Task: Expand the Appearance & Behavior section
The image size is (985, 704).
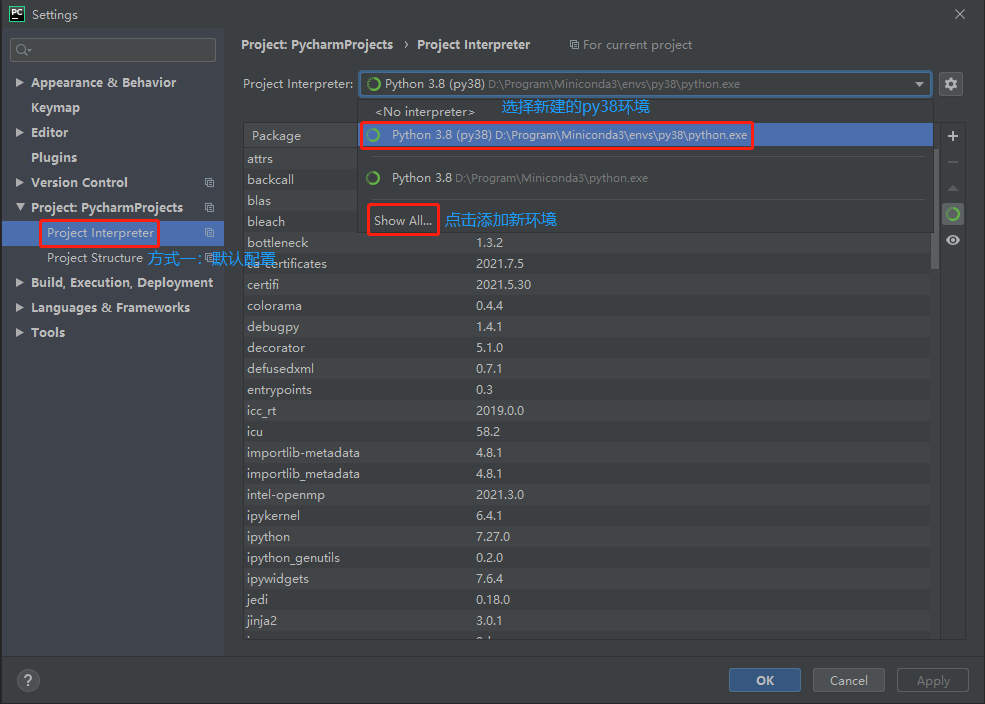Action: point(20,83)
